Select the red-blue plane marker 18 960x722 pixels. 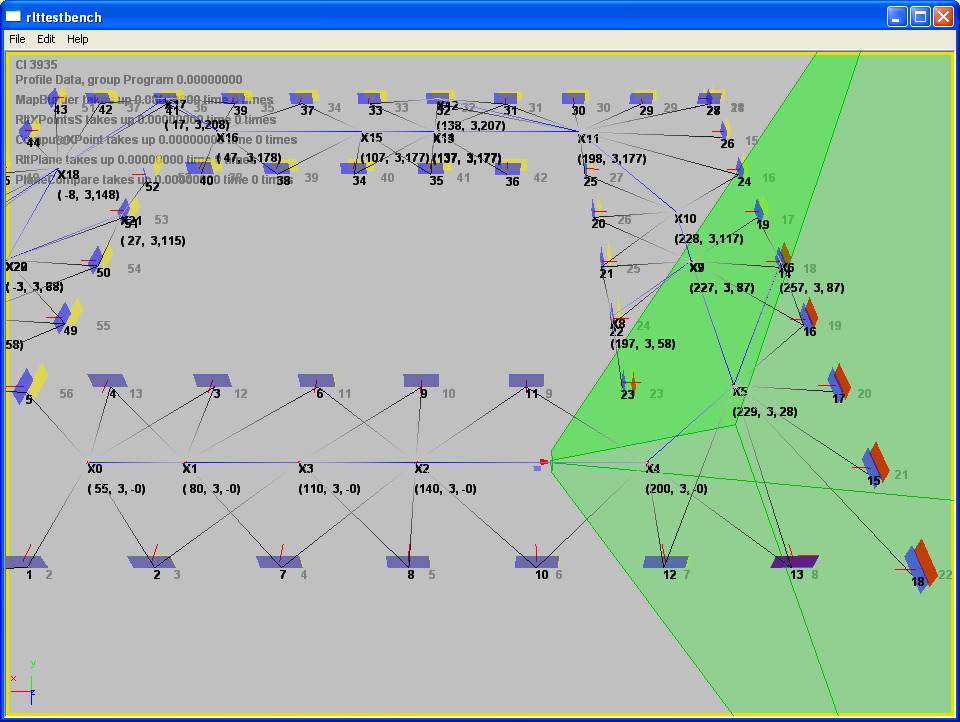(x=920, y=565)
